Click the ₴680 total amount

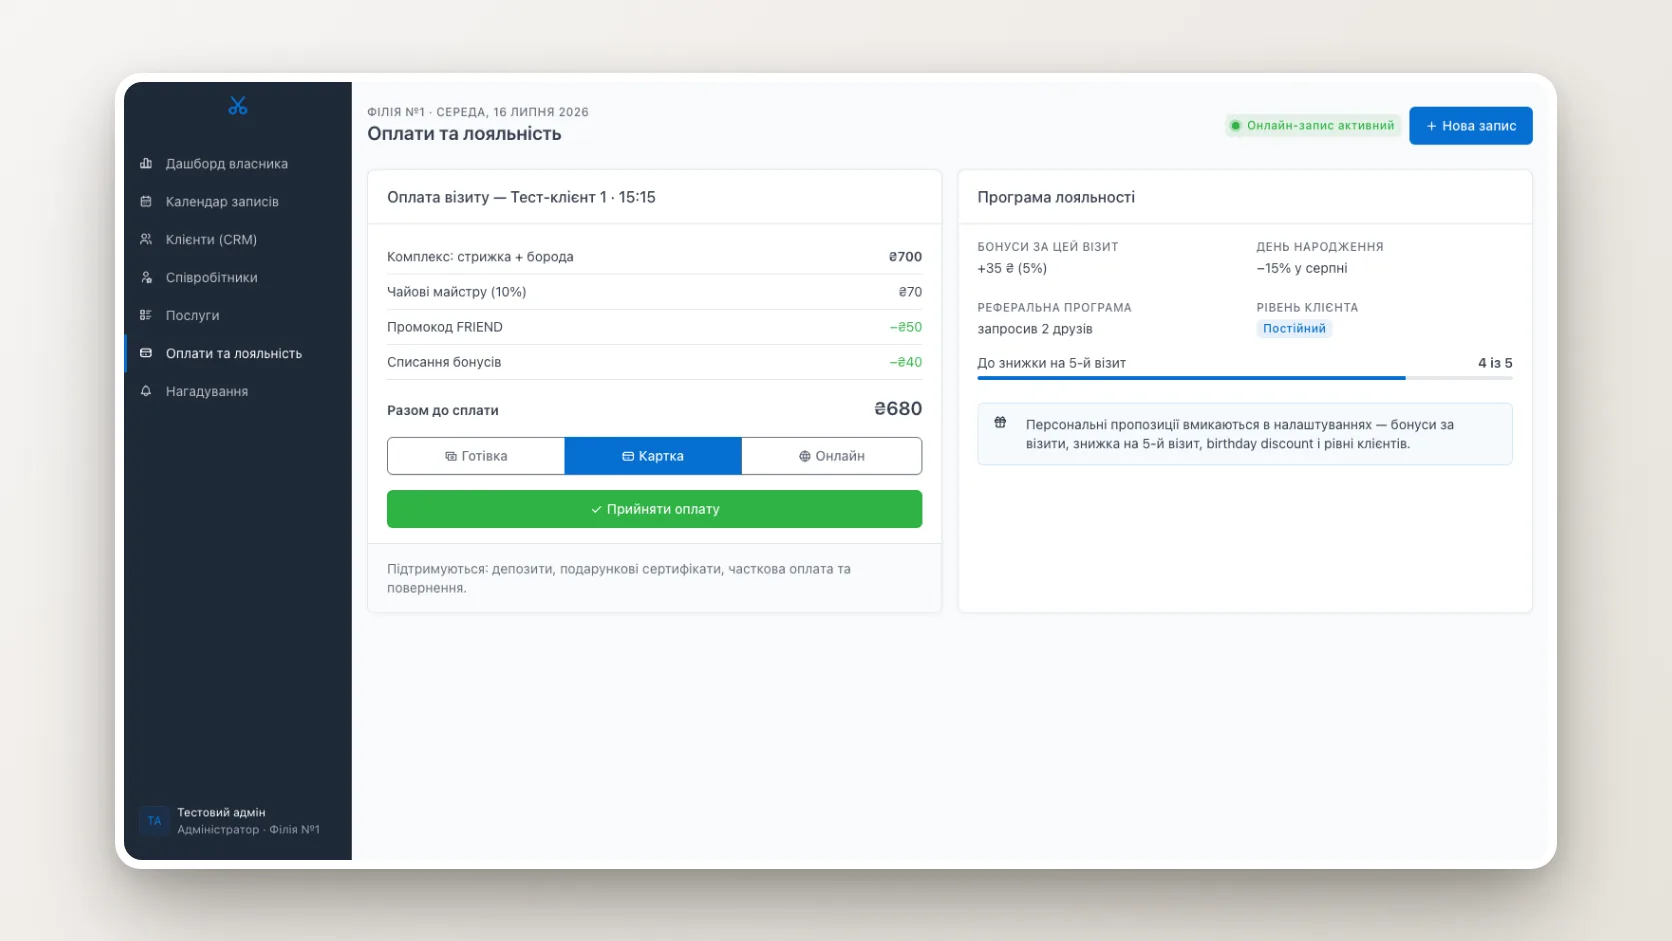pos(898,409)
